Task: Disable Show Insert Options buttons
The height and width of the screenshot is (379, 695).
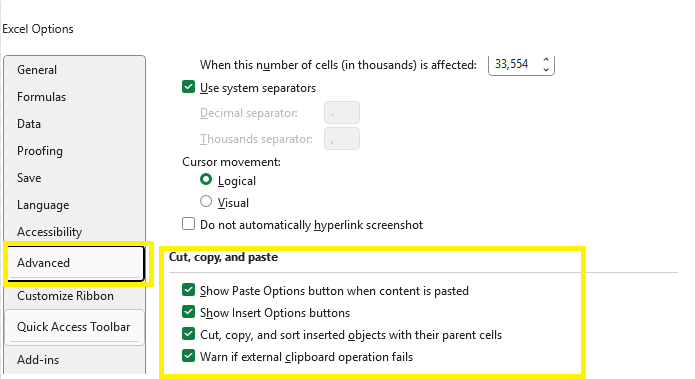Action: [188, 312]
